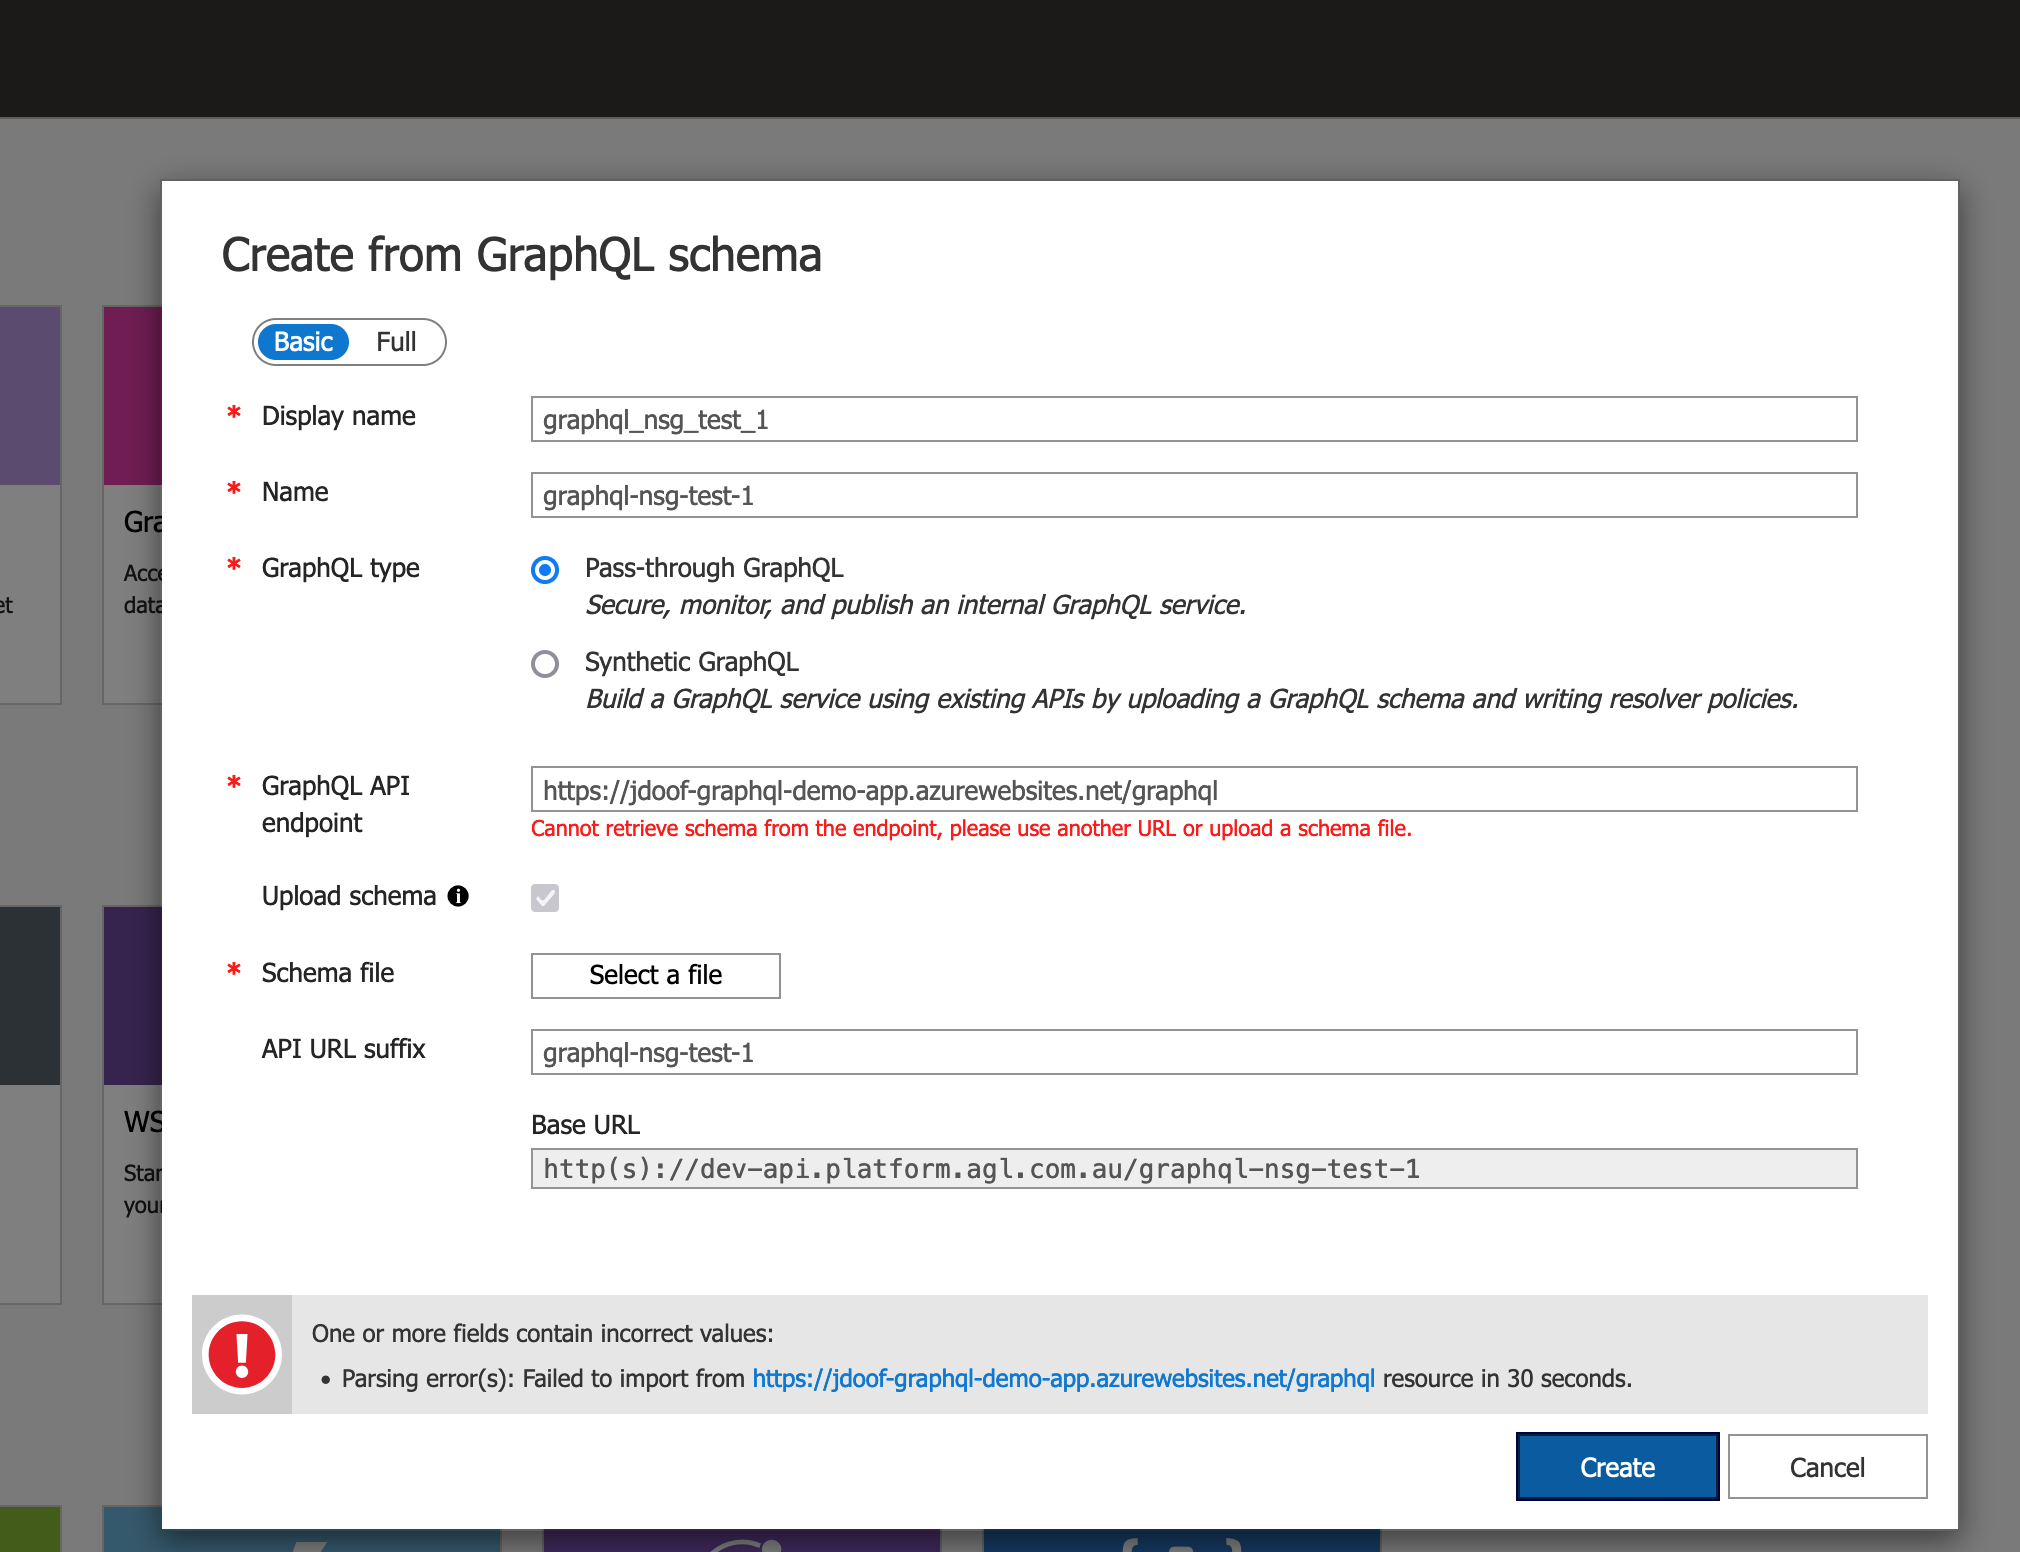This screenshot has height=1552, width=2020.
Task: Click 'One or more fields contain incorrect values' text
Action: coord(543,1333)
